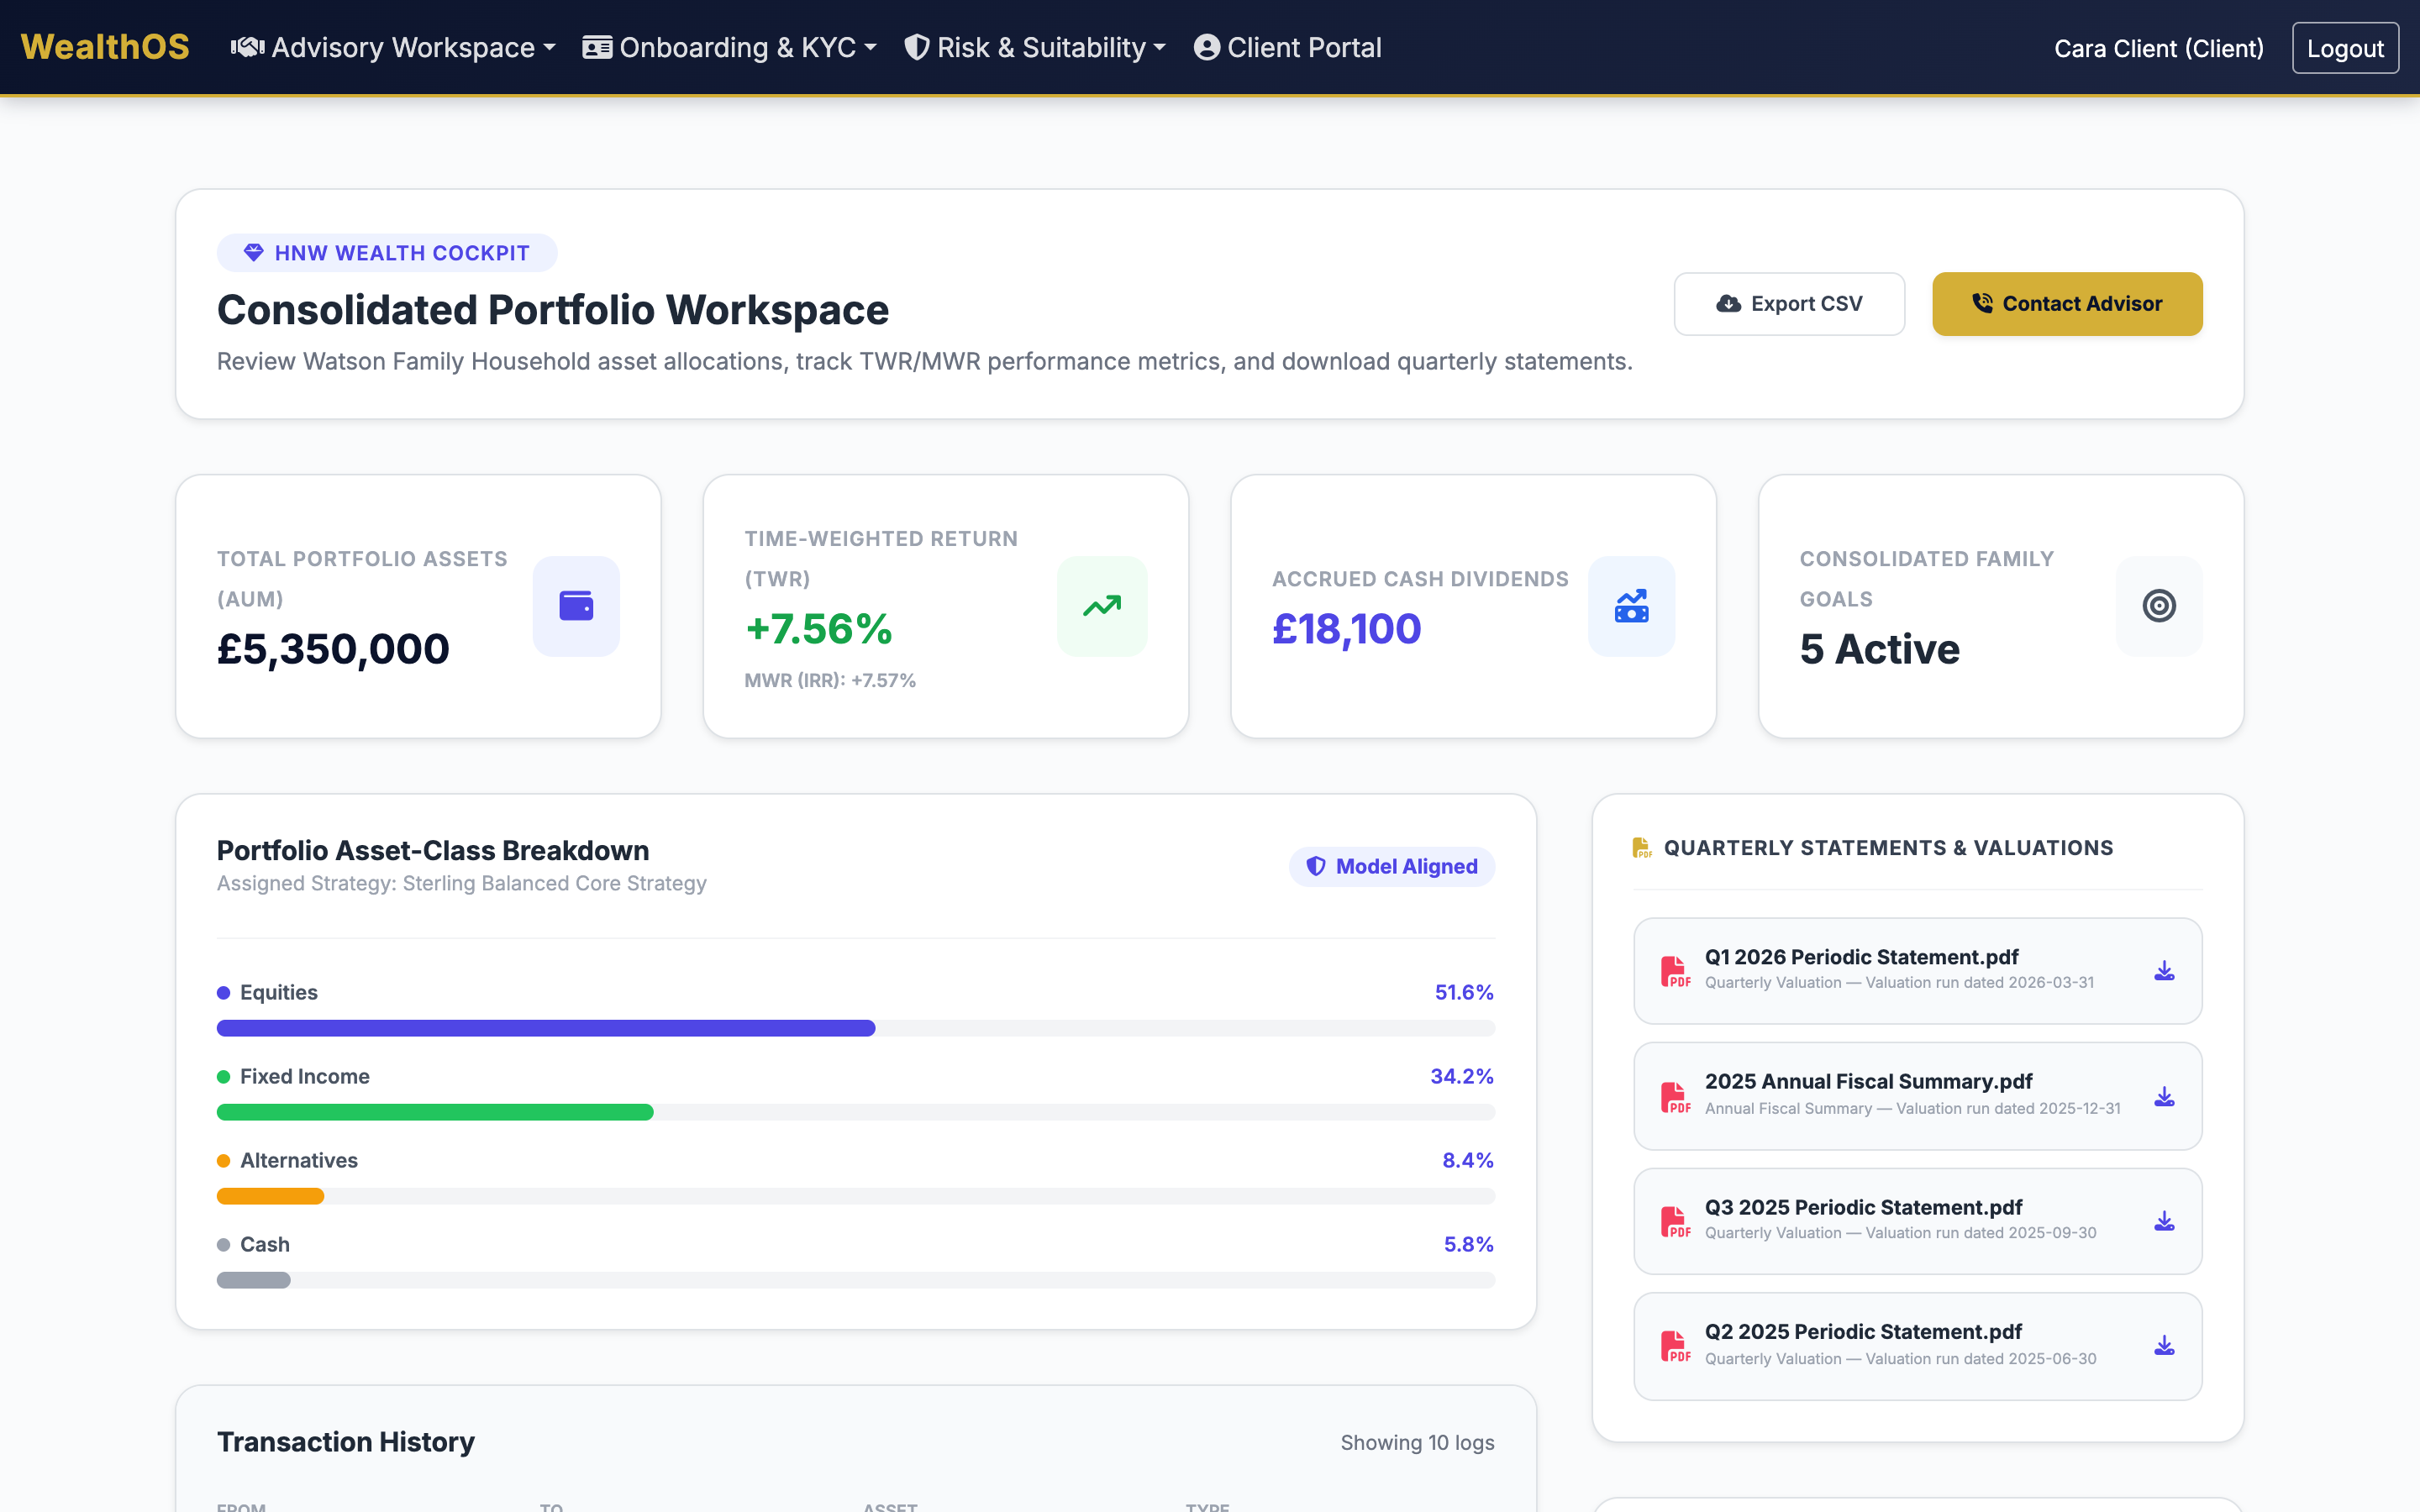Screen dimensions: 2420x1512
Task: Click the WealthOS brand logo
Action: [x=105, y=47]
